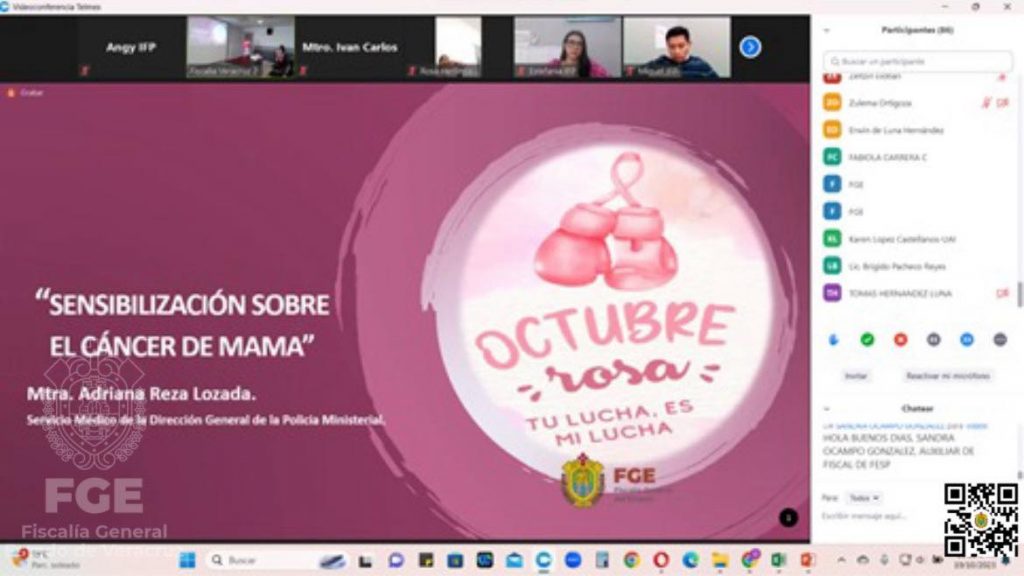Open the weather widget on the taskbar
The width and height of the screenshot is (1024, 576).
tap(46, 560)
